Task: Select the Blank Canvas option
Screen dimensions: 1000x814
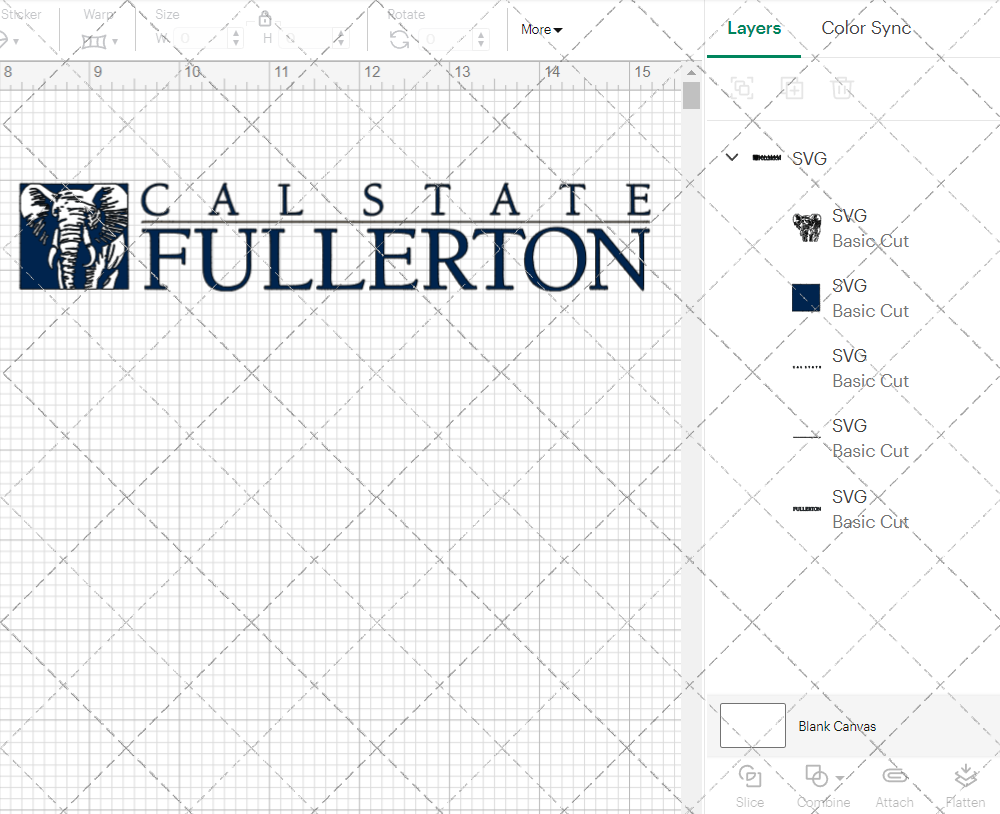Action: [x=838, y=726]
